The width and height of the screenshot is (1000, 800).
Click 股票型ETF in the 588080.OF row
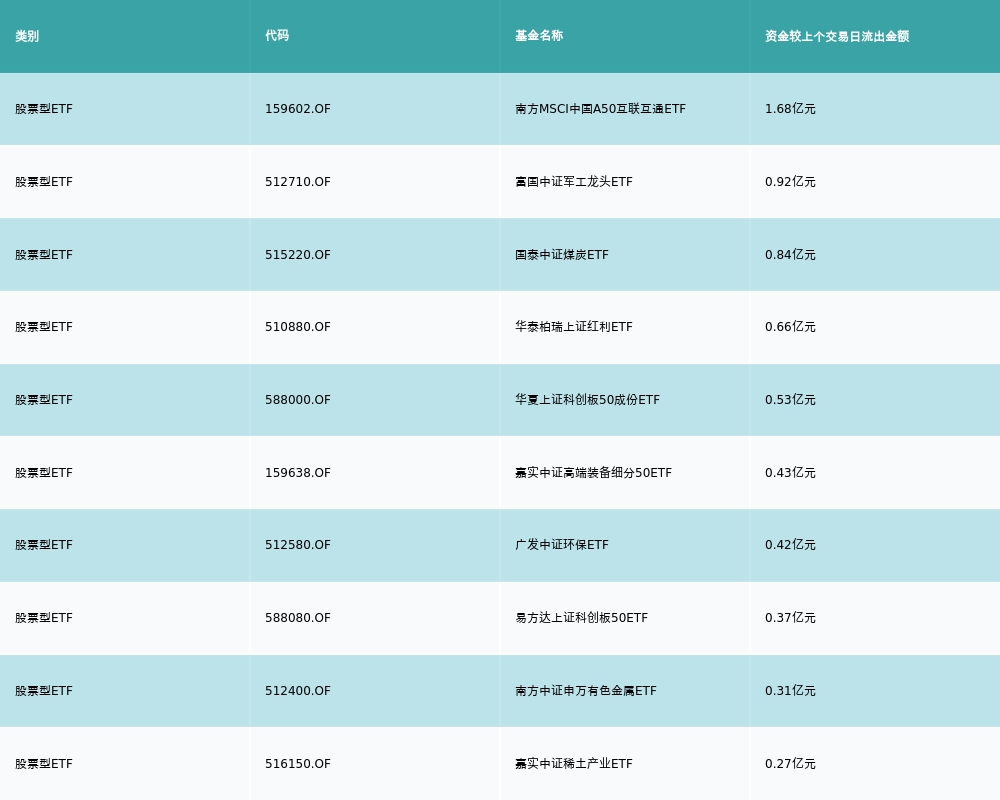coord(44,618)
